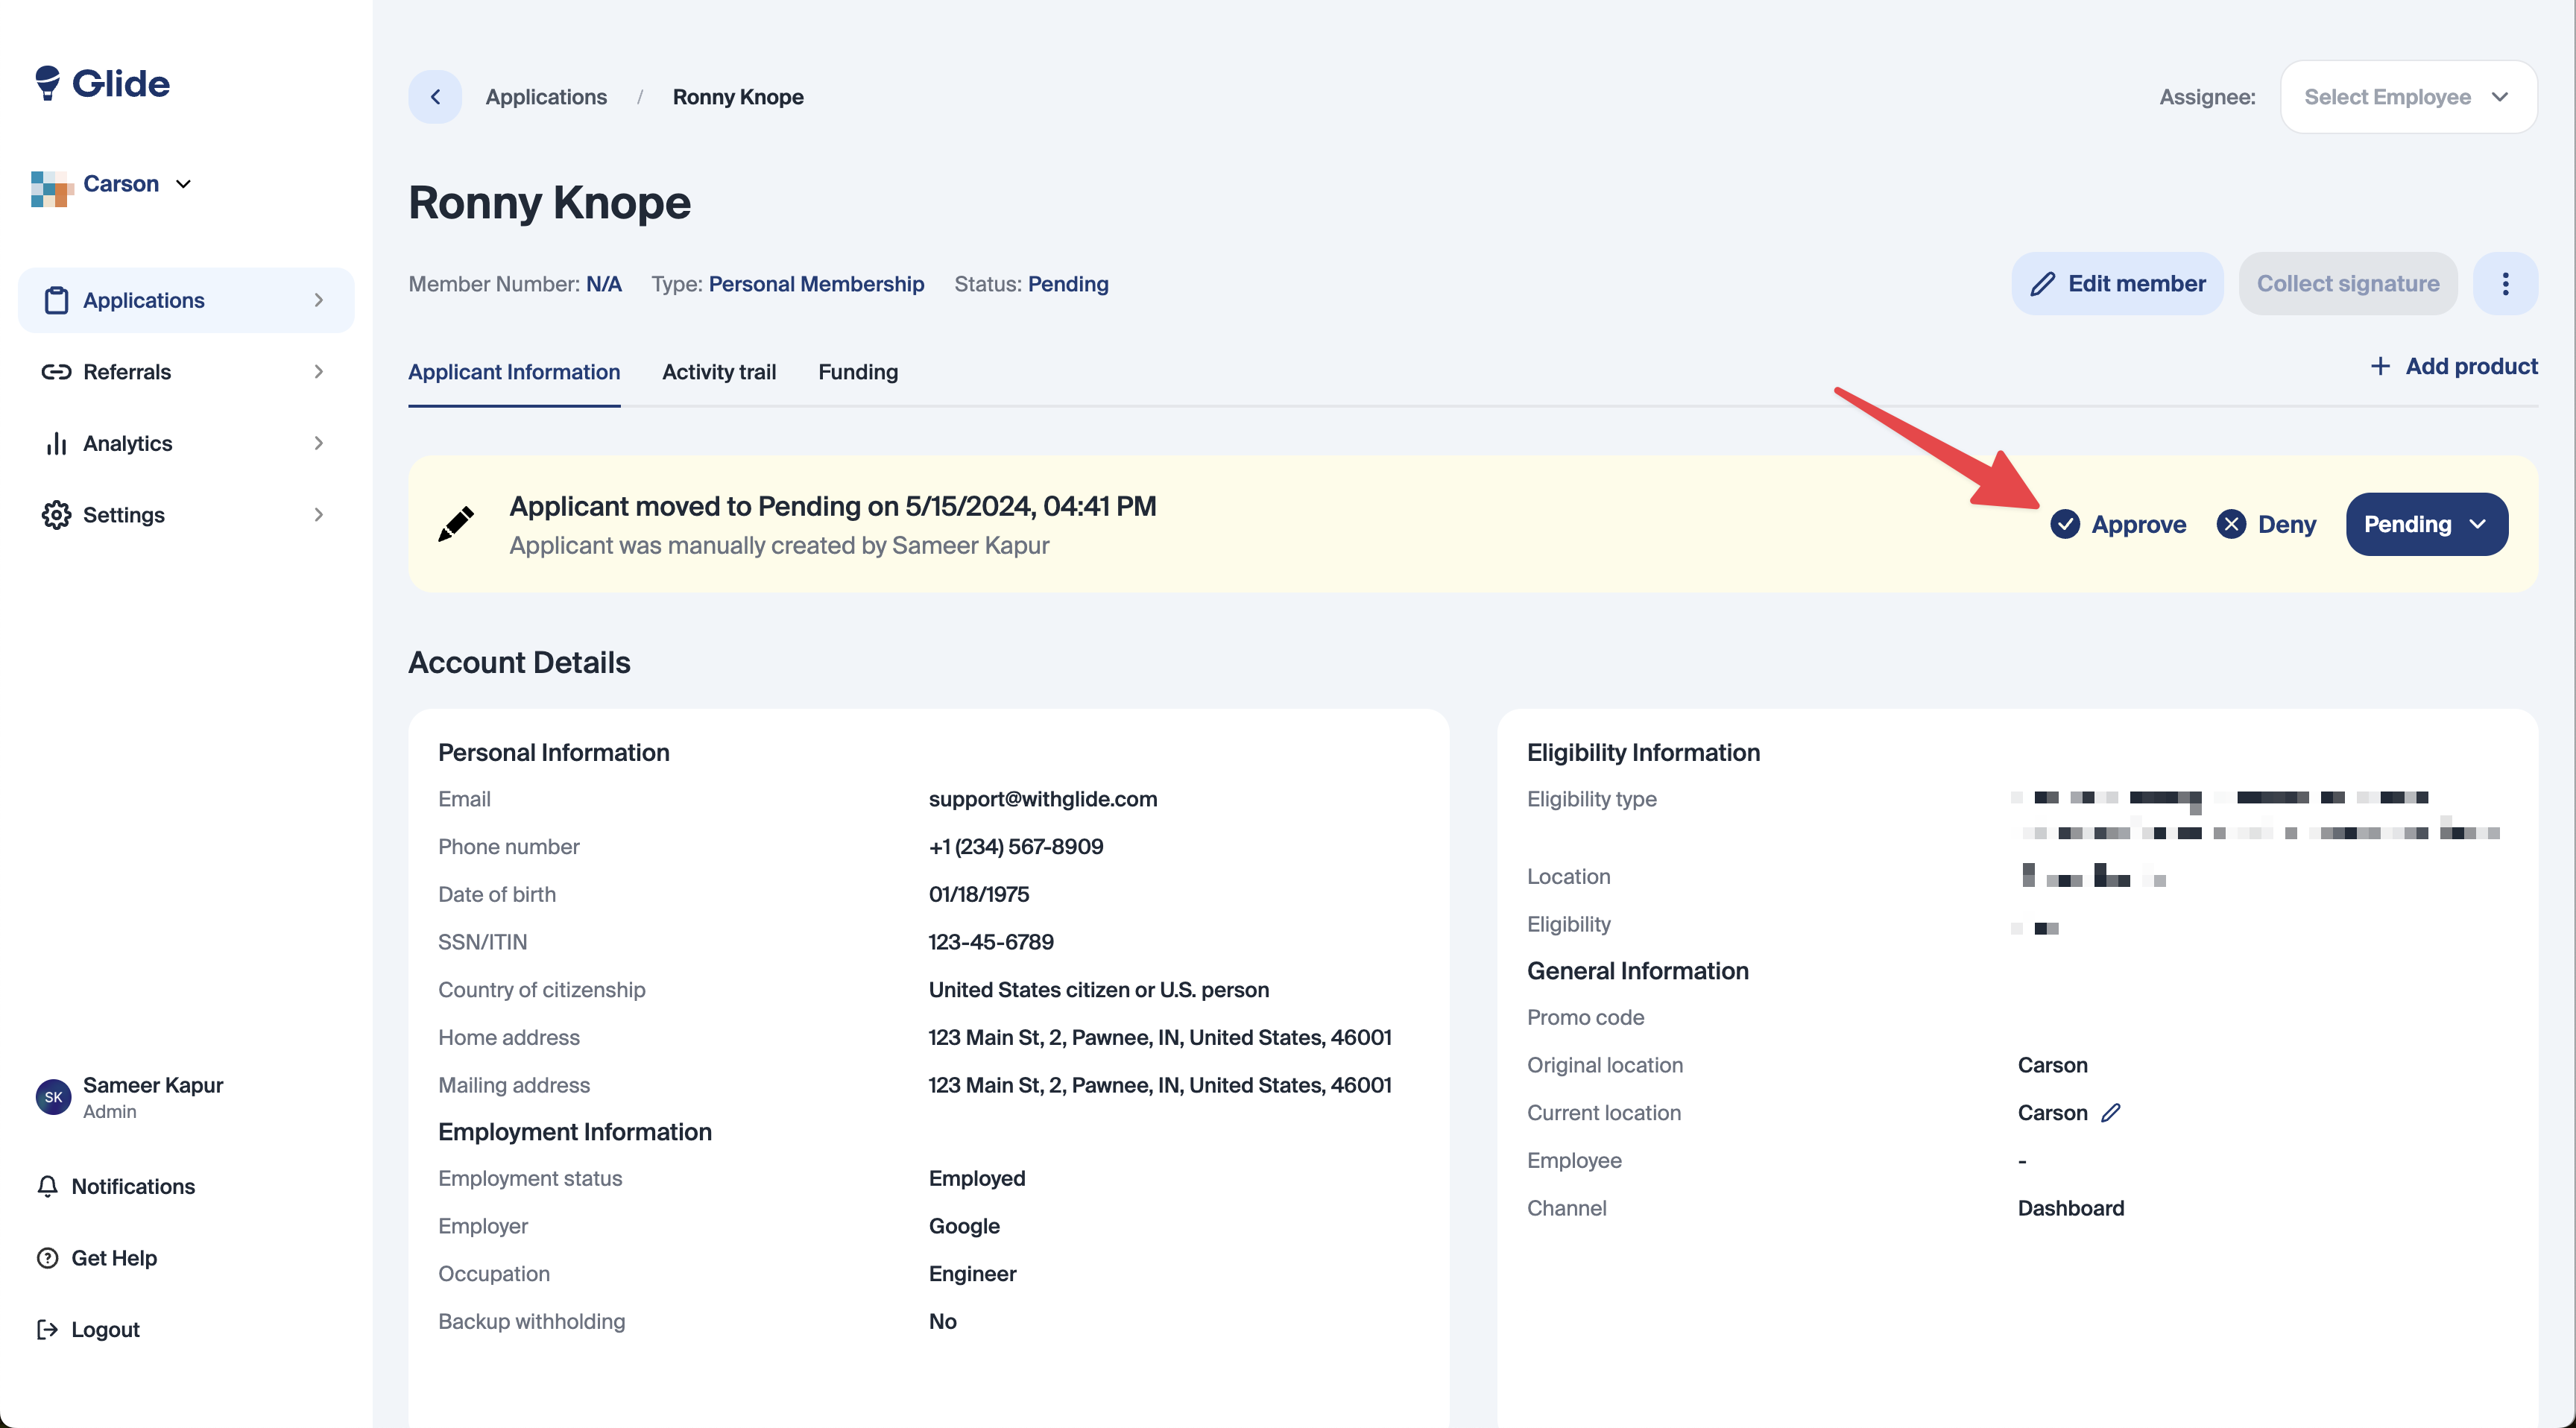The width and height of the screenshot is (2576, 1428).
Task: Click the Logout icon in sidebar
Action: (47, 1330)
